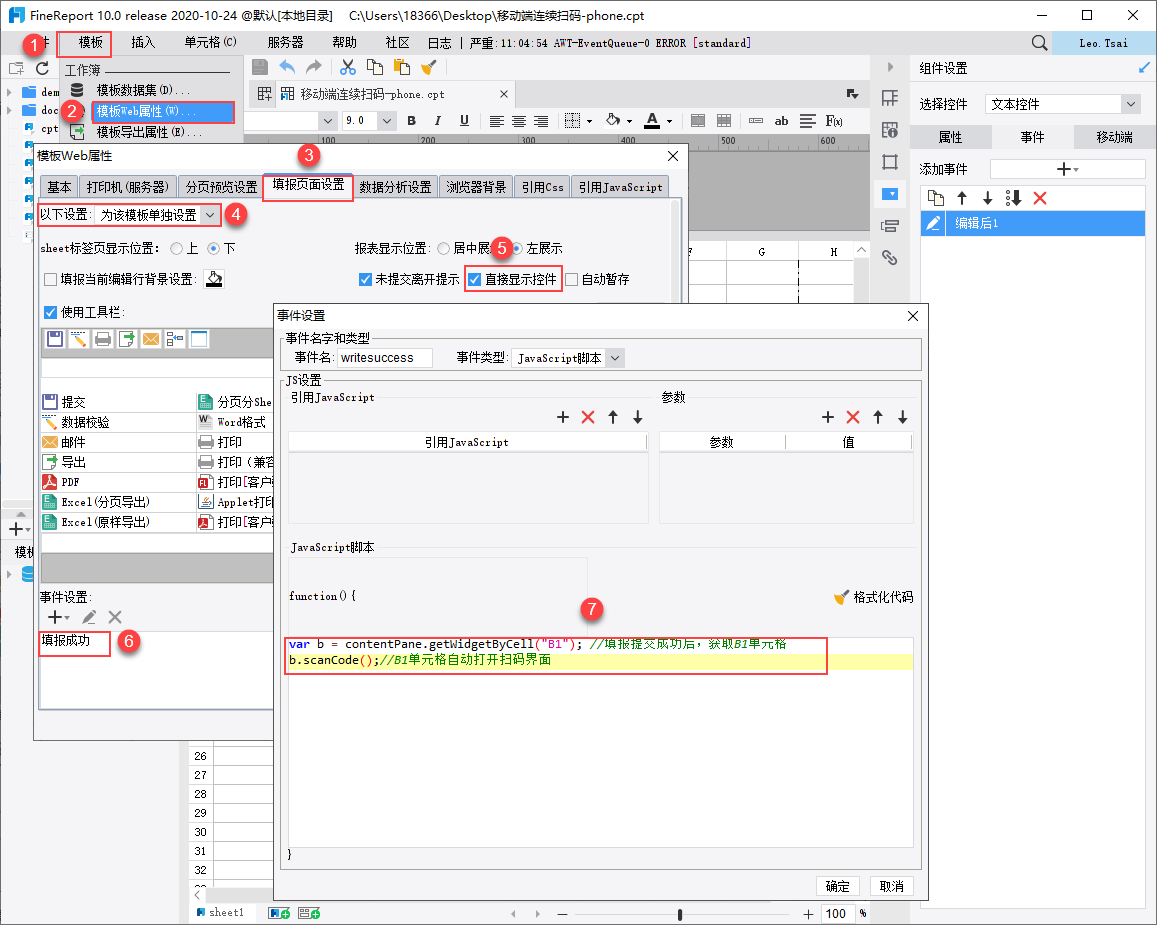
Task: Click the Format painter brush icon
Action: (429, 67)
